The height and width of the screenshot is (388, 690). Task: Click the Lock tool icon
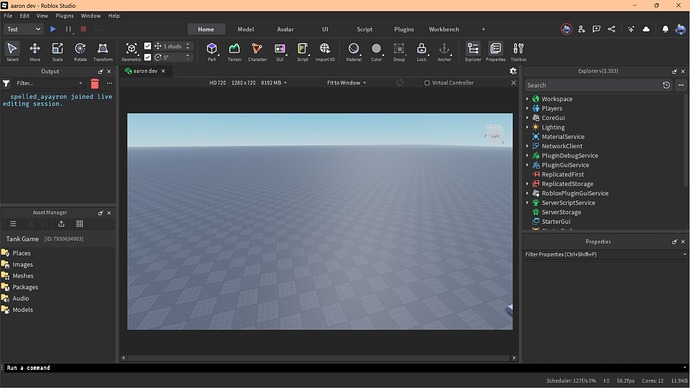click(x=422, y=51)
